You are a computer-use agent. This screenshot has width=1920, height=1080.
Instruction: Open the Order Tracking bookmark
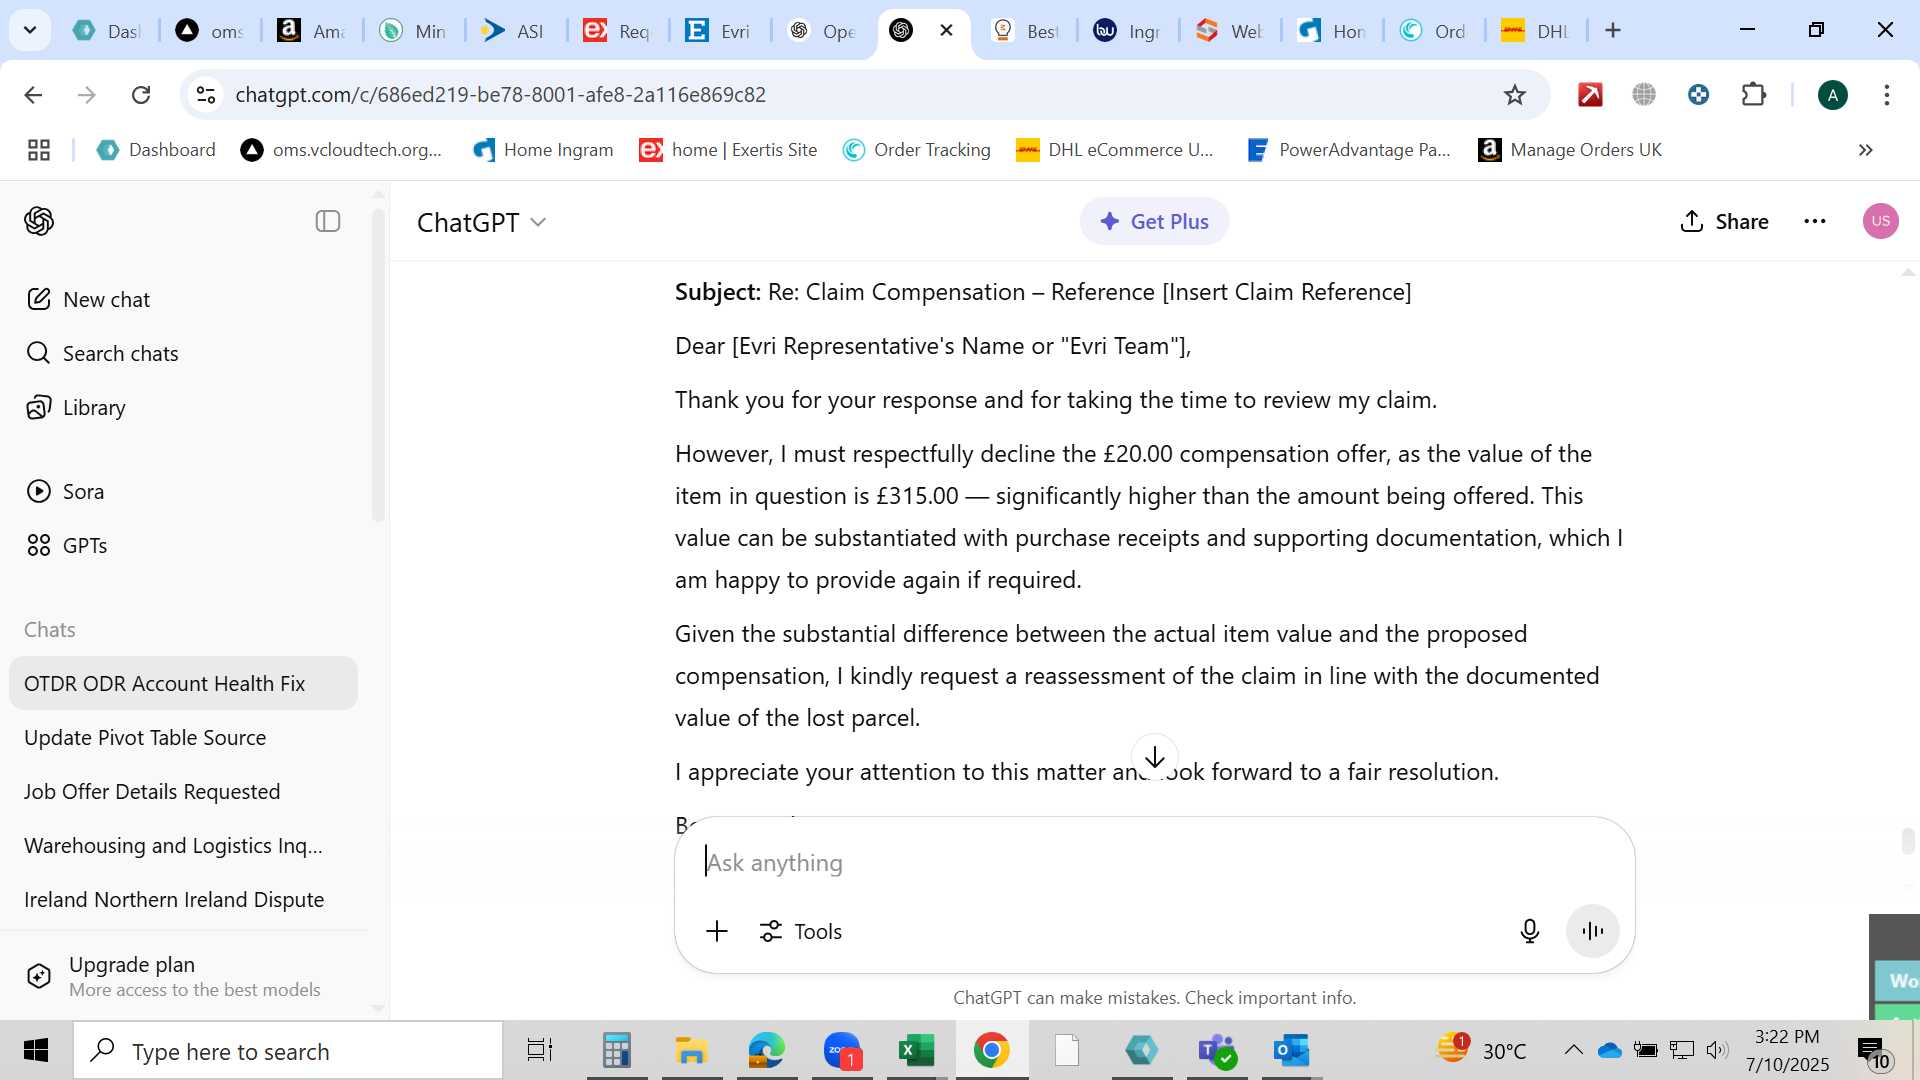coord(916,150)
